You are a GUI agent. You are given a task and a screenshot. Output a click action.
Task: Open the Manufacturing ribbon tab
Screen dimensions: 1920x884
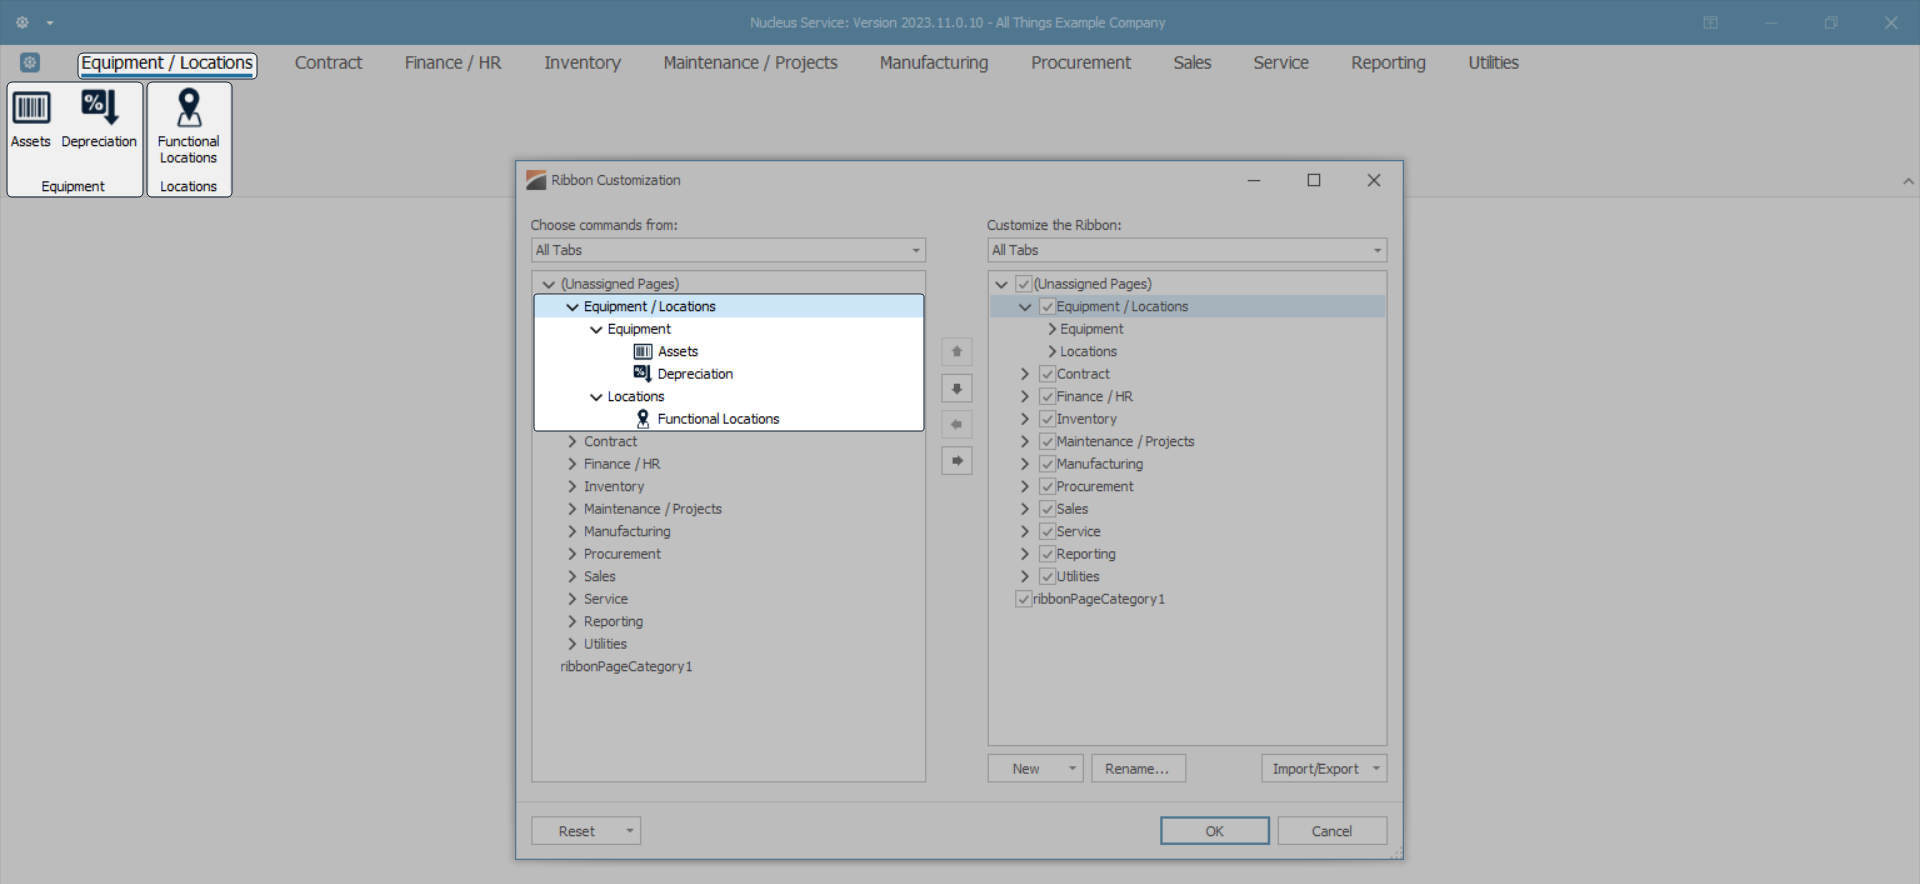coord(934,63)
